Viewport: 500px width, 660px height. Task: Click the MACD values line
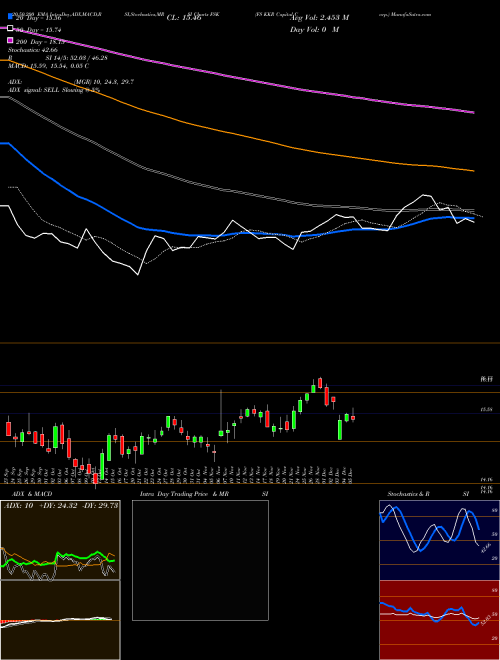[x=48, y=66]
